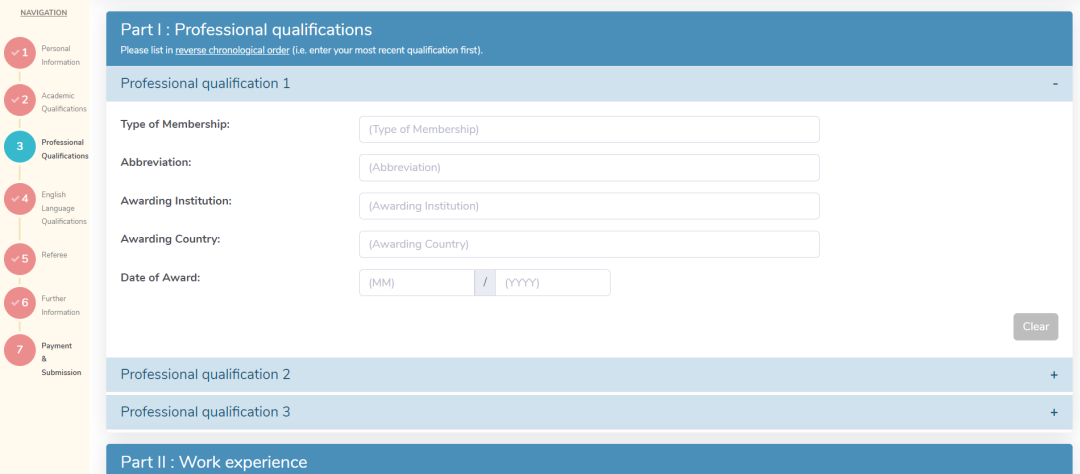
Task: Click the step 2 Academic Qualifications circle
Action: [20, 100]
